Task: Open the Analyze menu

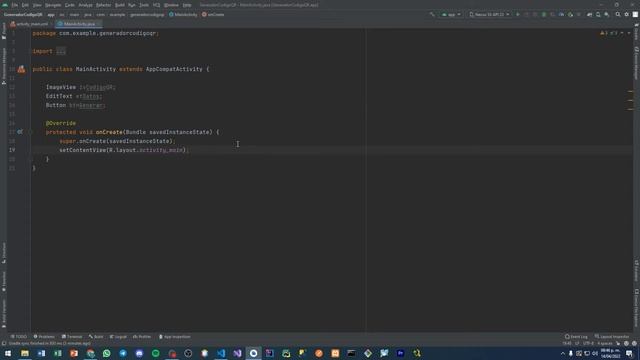Action: (x=86, y=5)
